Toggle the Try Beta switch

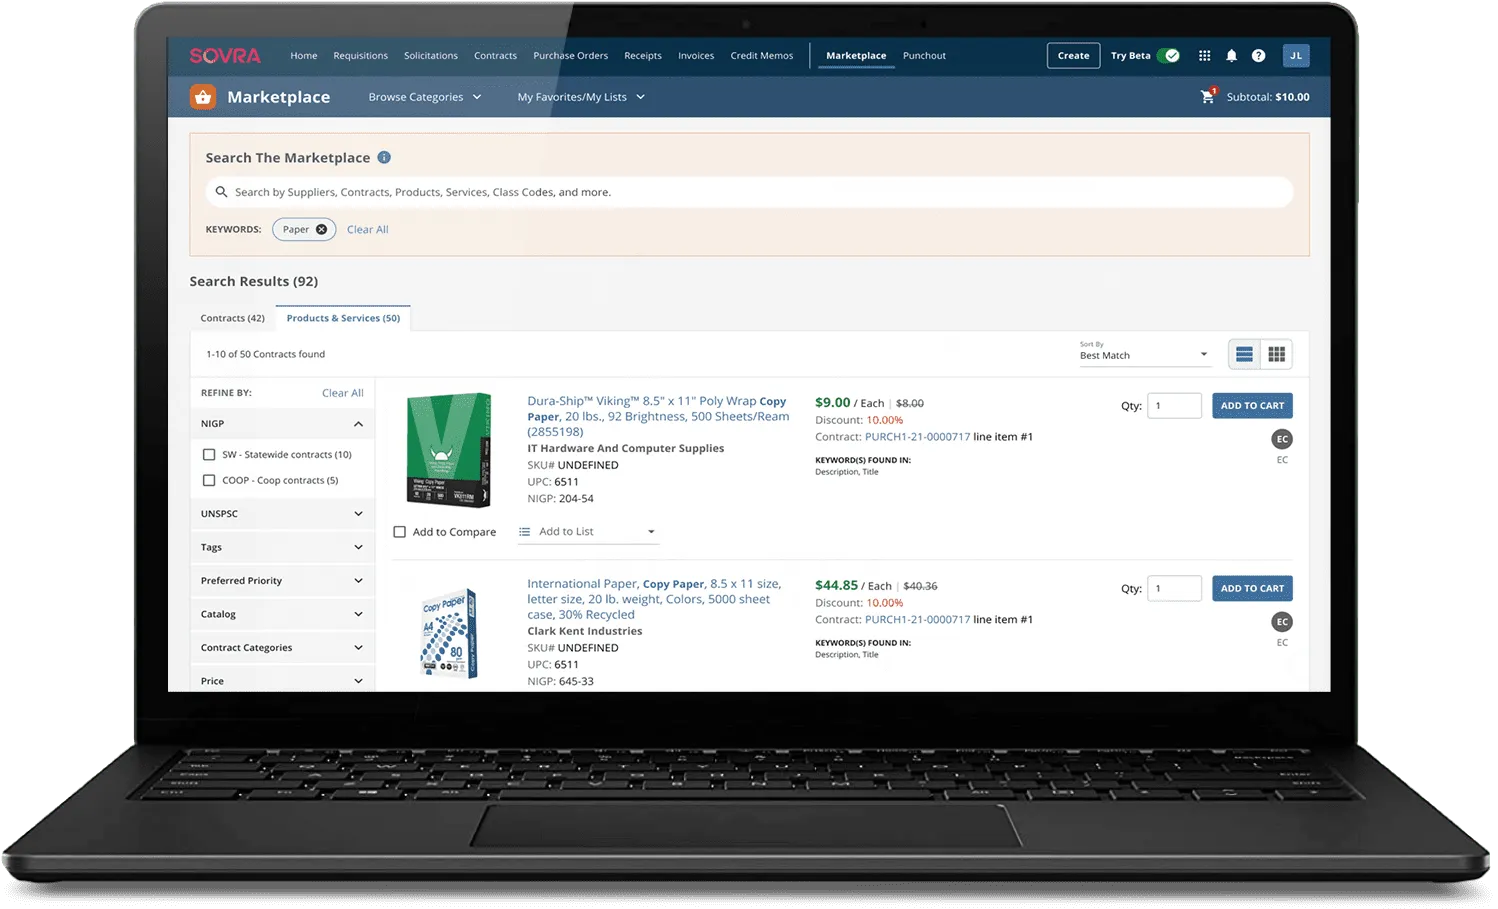click(x=1168, y=56)
